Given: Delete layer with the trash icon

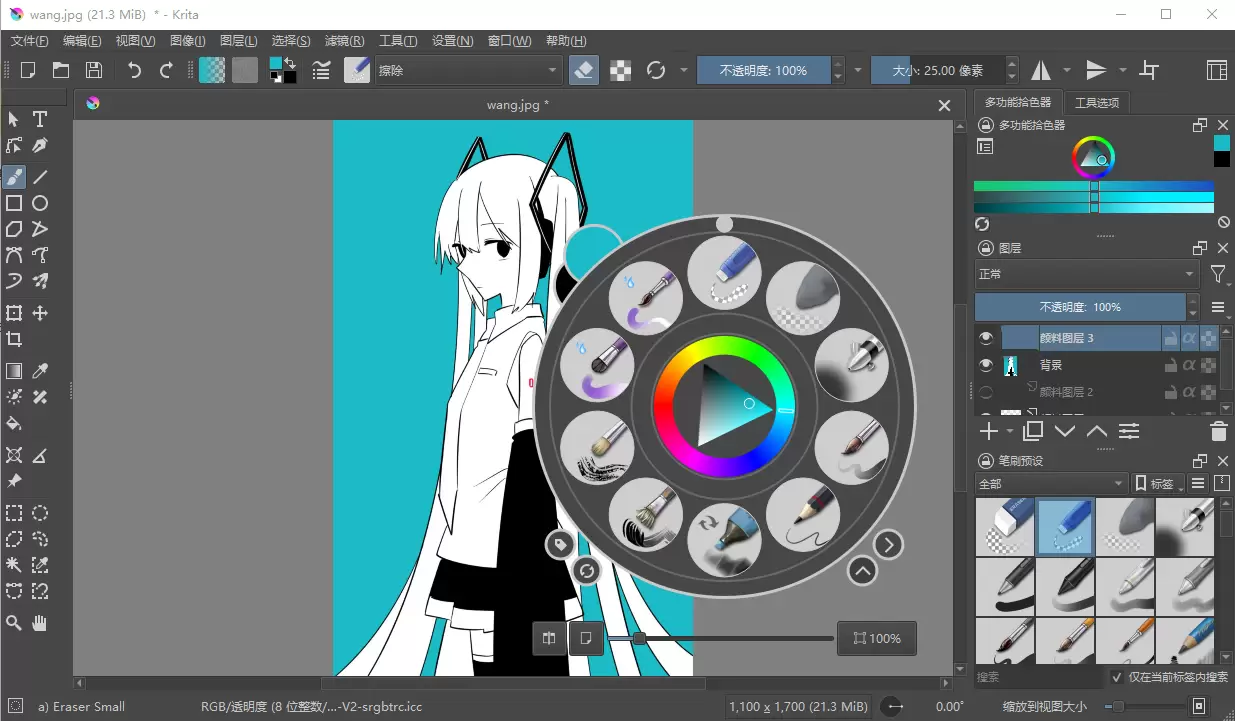Looking at the screenshot, I should (x=1218, y=431).
